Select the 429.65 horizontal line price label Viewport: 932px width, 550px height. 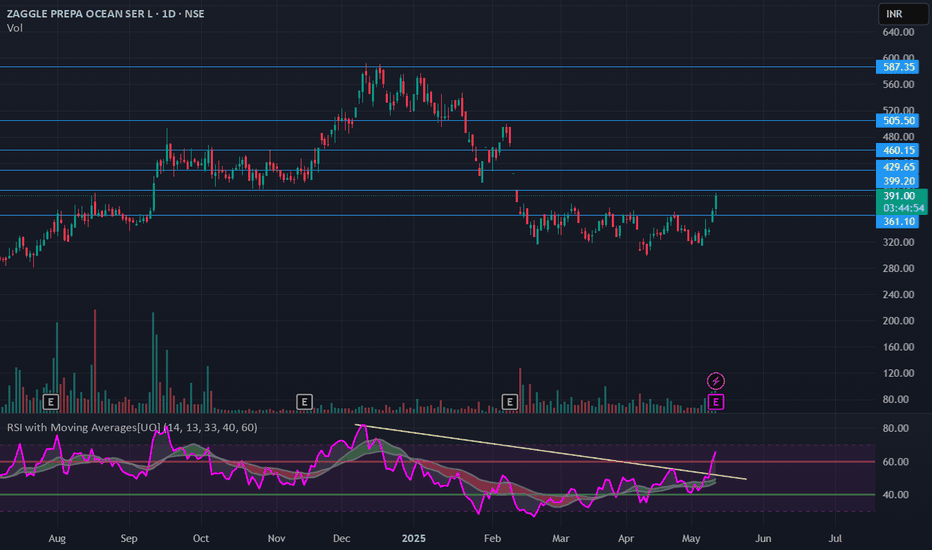(x=898, y=167)
